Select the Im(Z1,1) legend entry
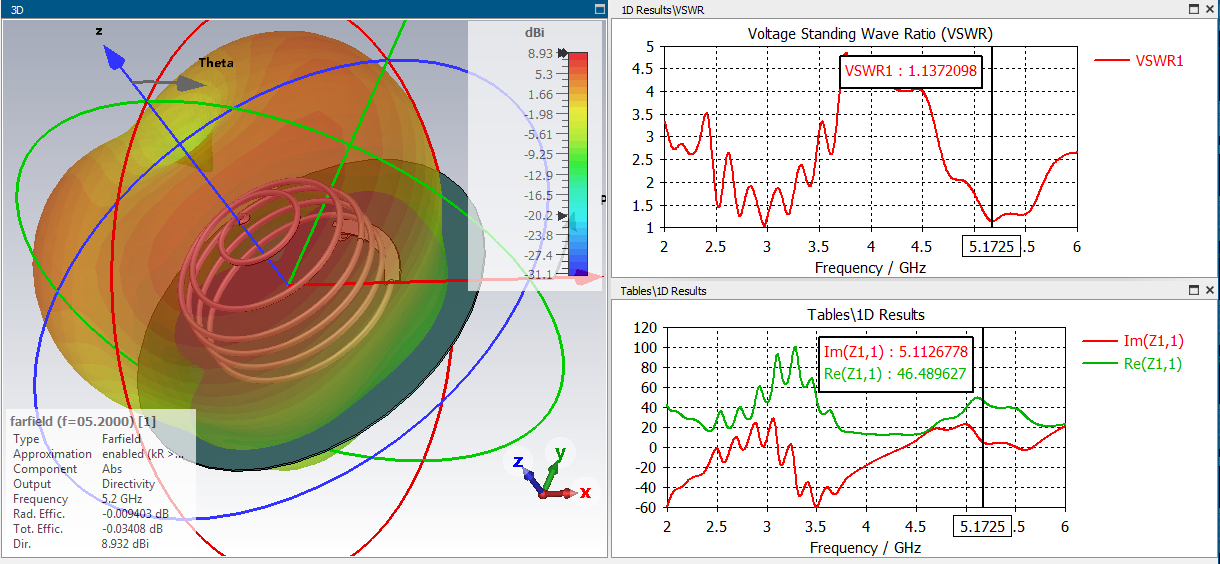The width and height of the screenshot is (1220, 564). (1134, 341)
